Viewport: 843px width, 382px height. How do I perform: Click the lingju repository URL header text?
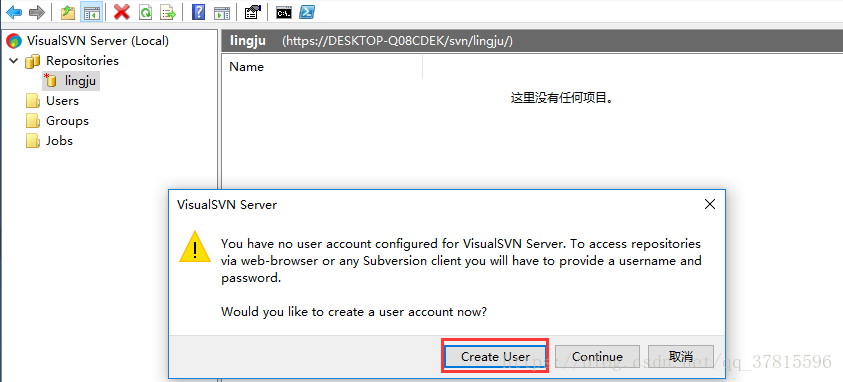pos(398,41)
